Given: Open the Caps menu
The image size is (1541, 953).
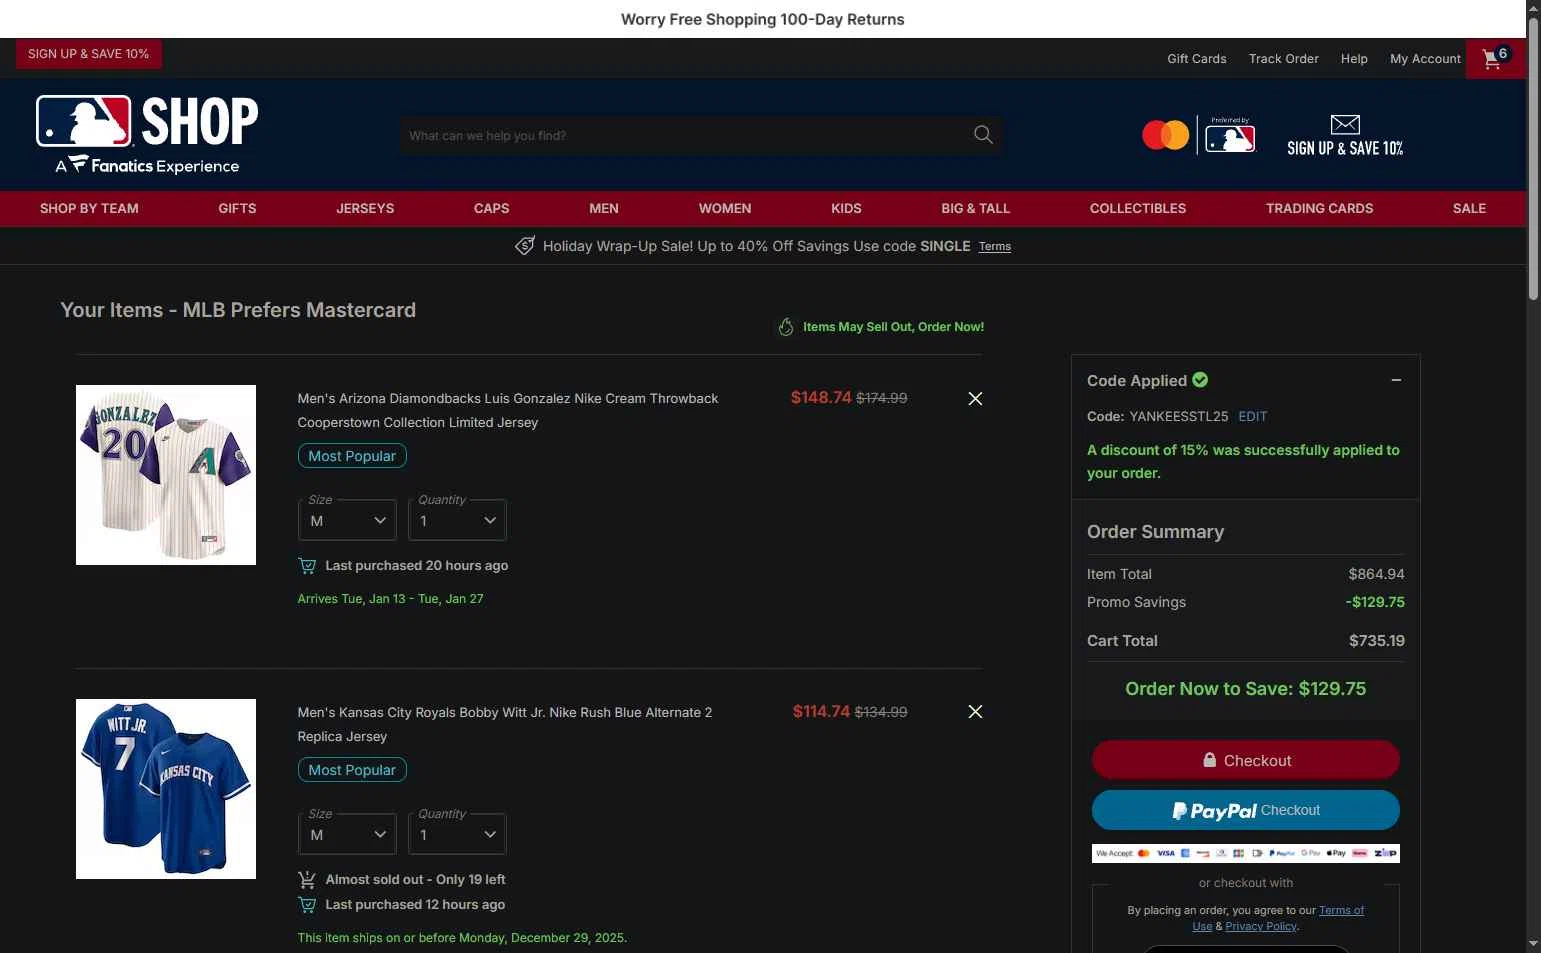Looking at the screenshot, I should [491, 208].
